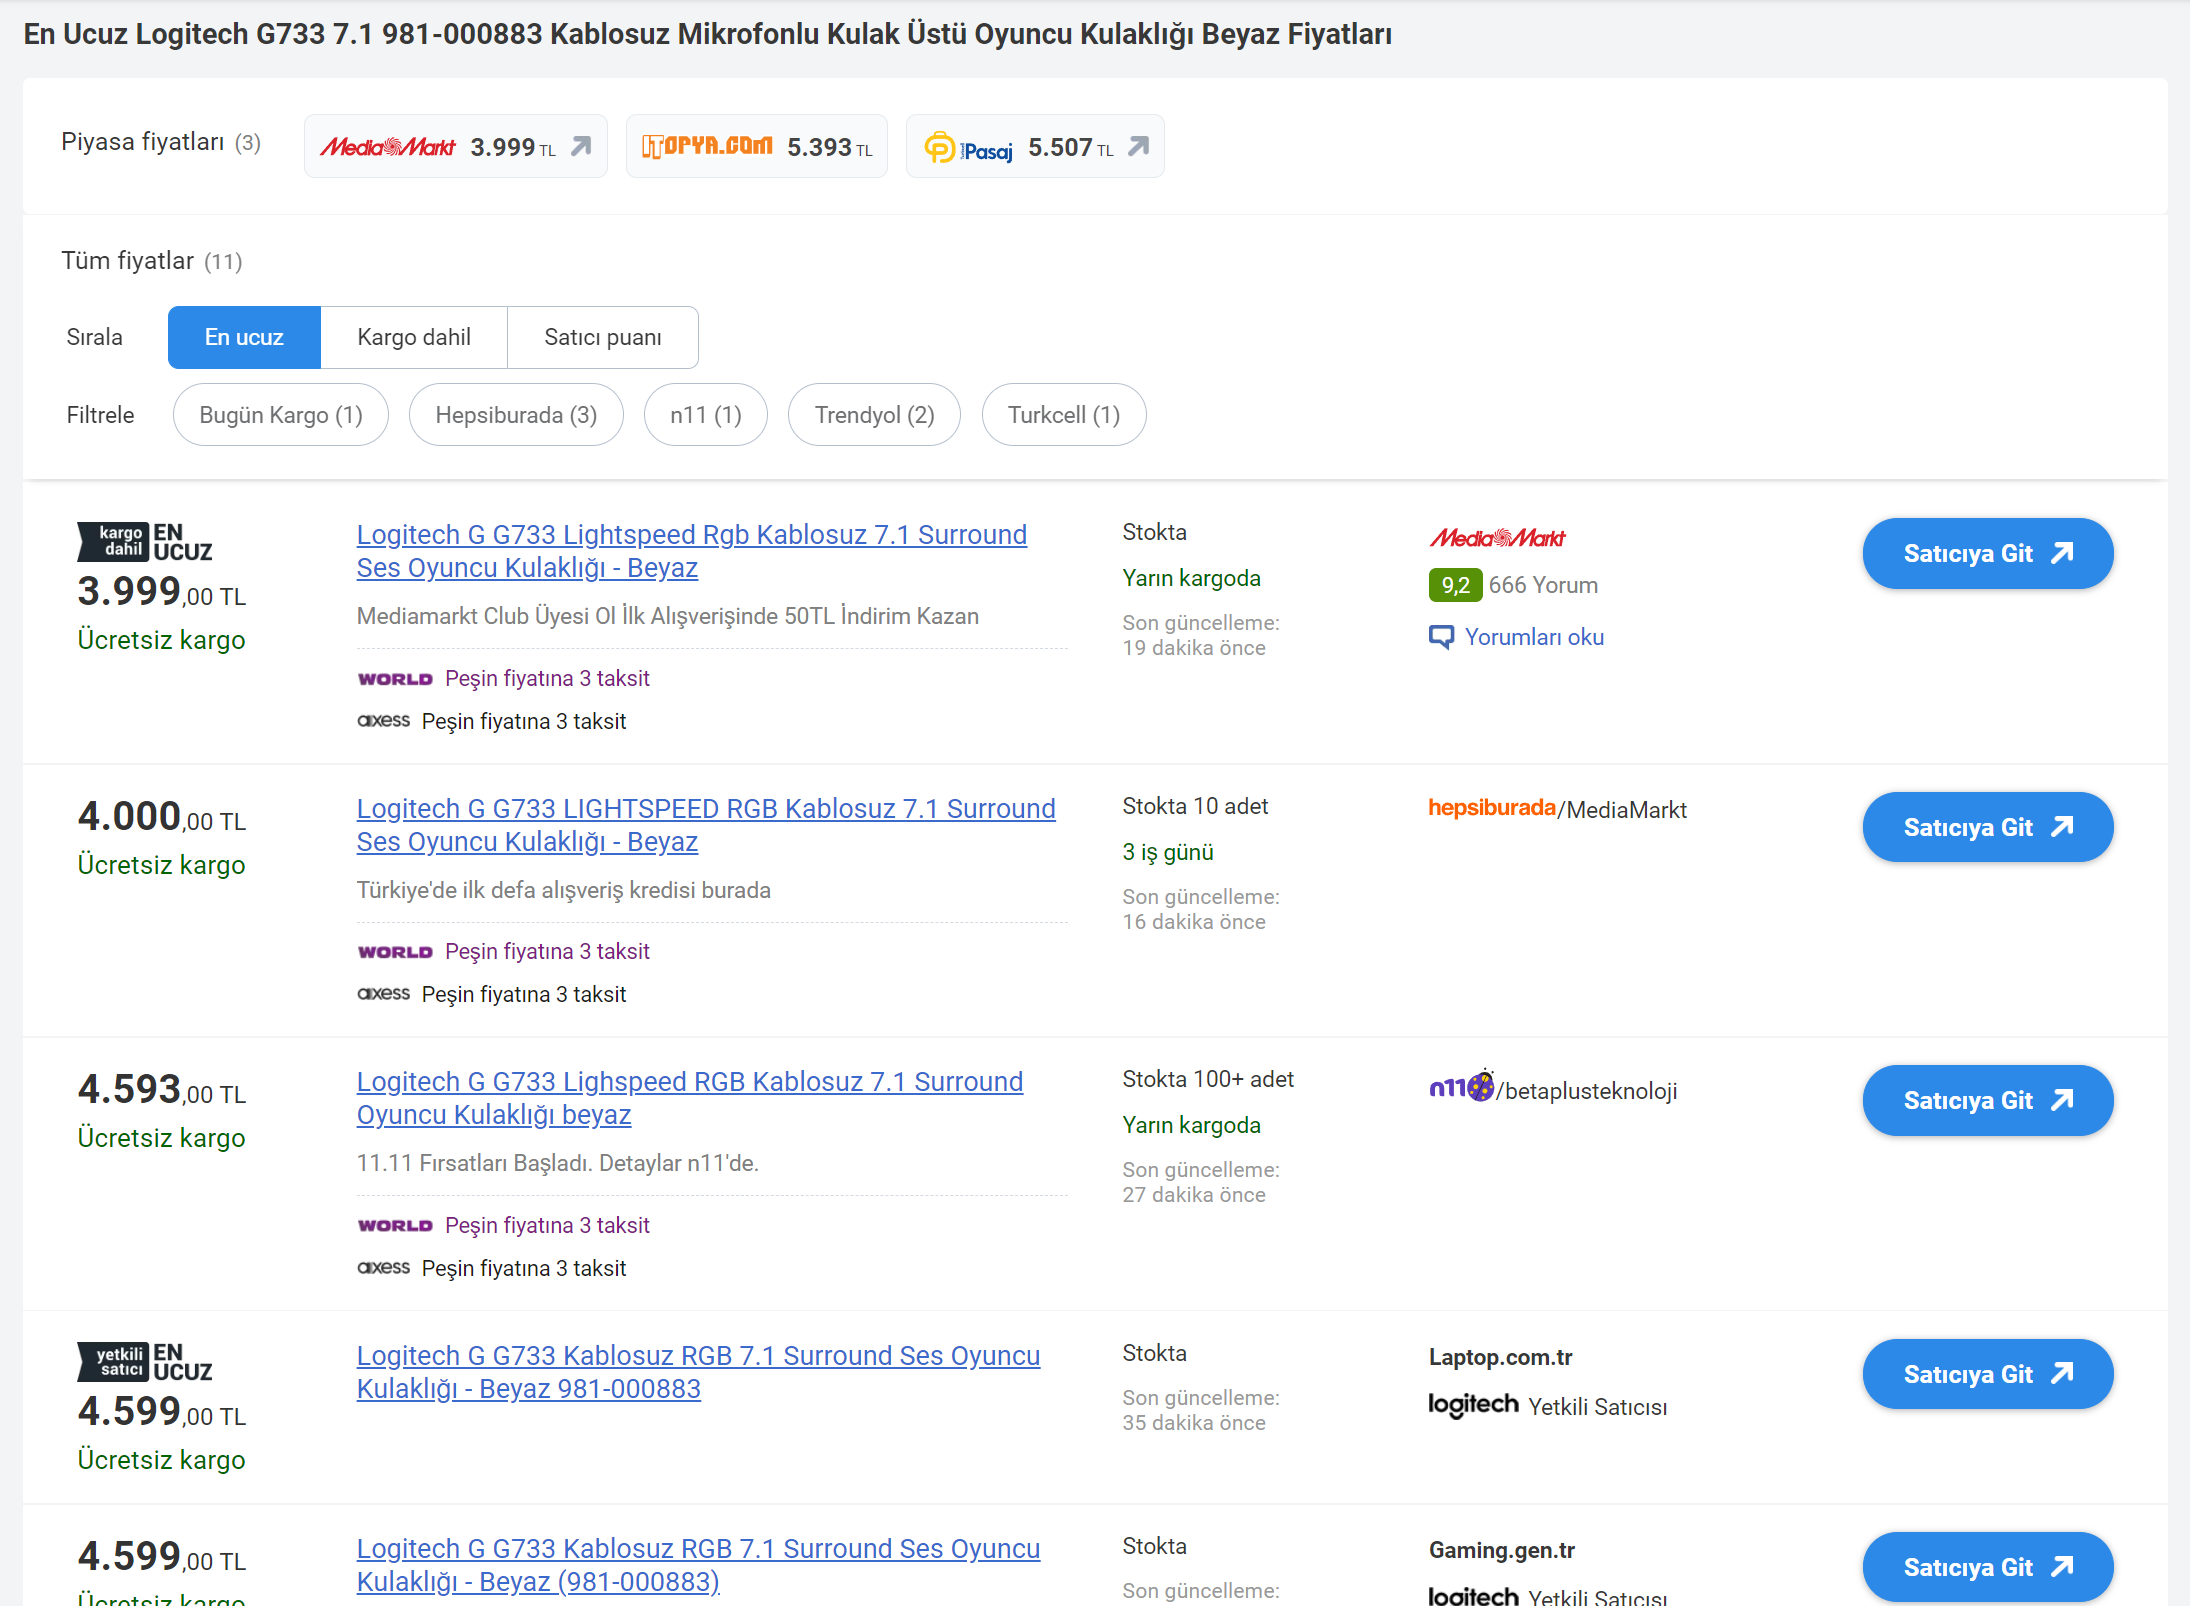Click Axess card icon in the 3.999 TL offer
2190x1606 pixels.
point(384,720)
